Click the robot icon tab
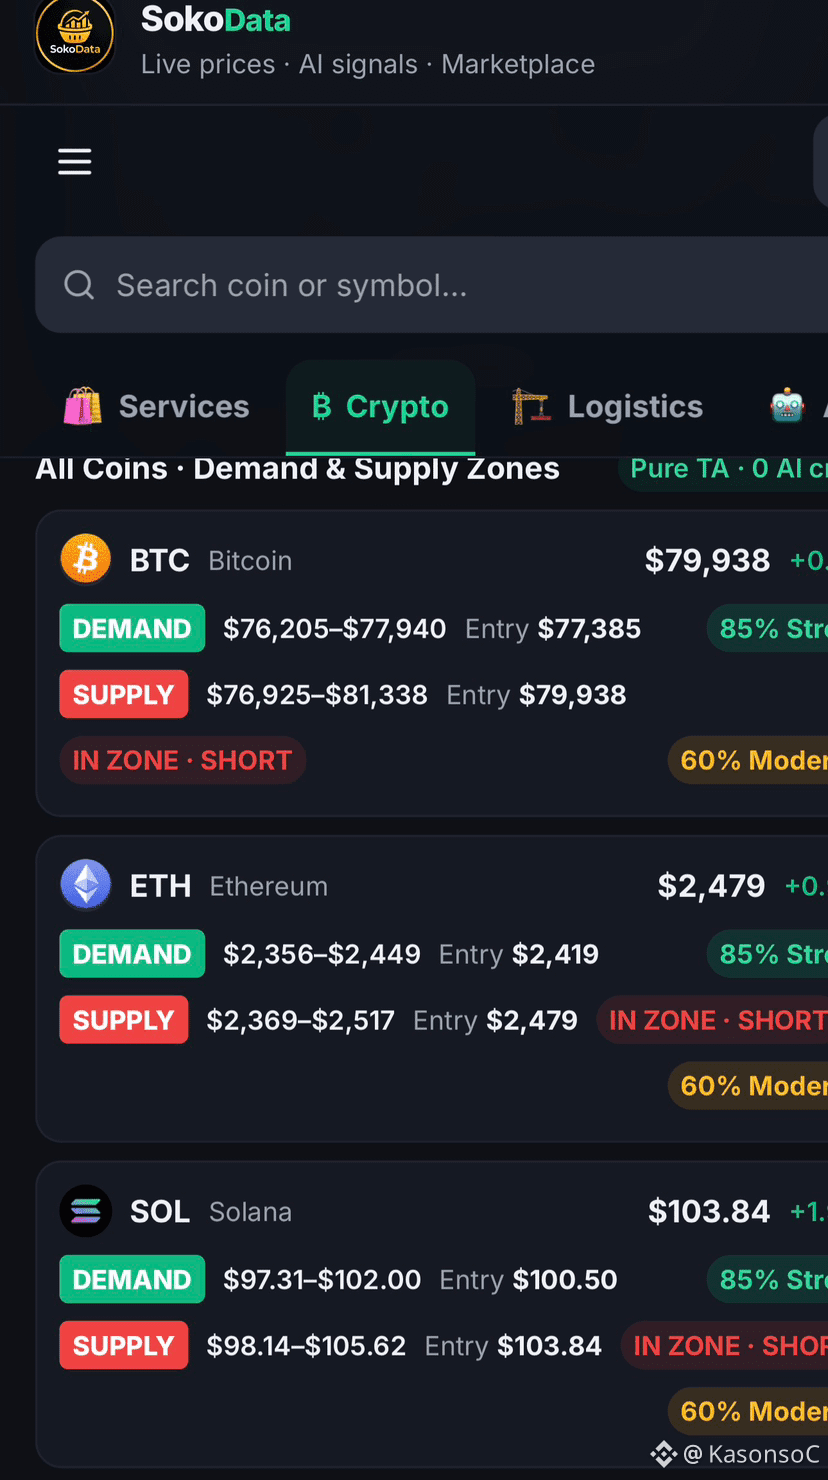Viewport: 828px width, 1480px height. (x=788, y=407)
